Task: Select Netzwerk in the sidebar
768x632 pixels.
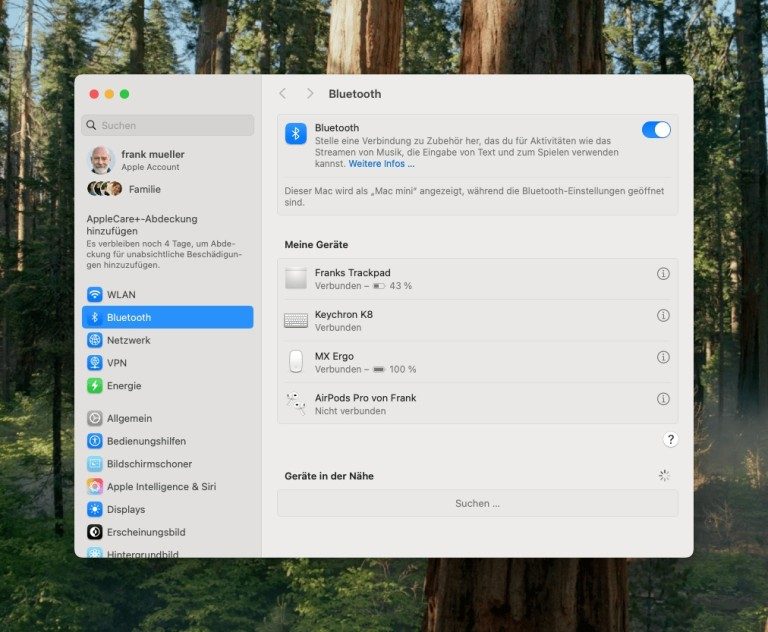Action: (x=168, y=340)
